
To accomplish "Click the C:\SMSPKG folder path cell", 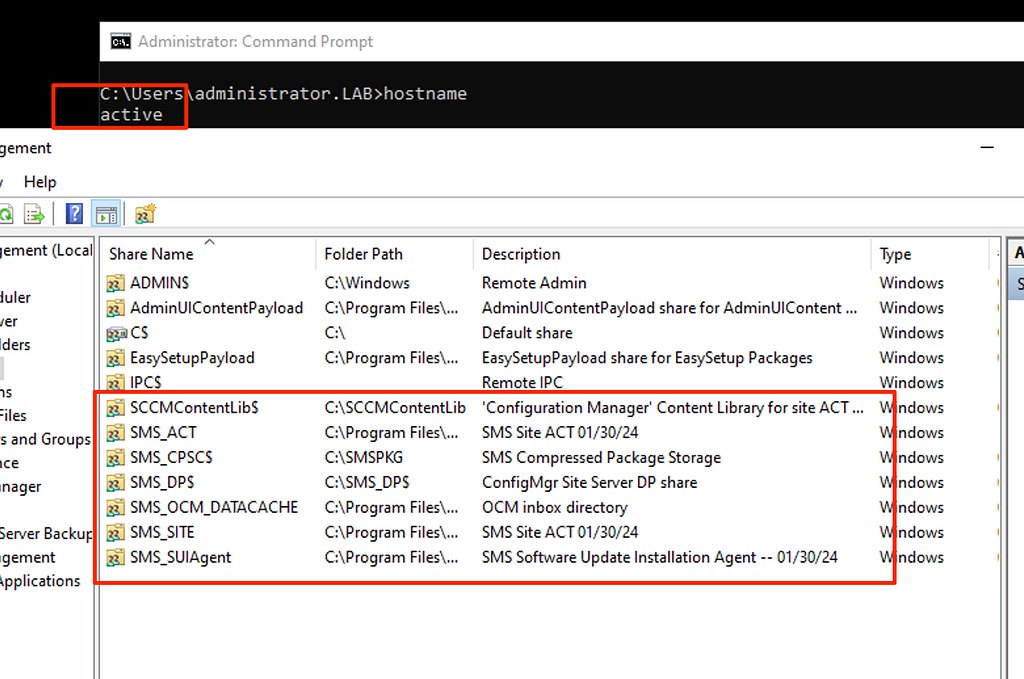I will click(364, 458).
